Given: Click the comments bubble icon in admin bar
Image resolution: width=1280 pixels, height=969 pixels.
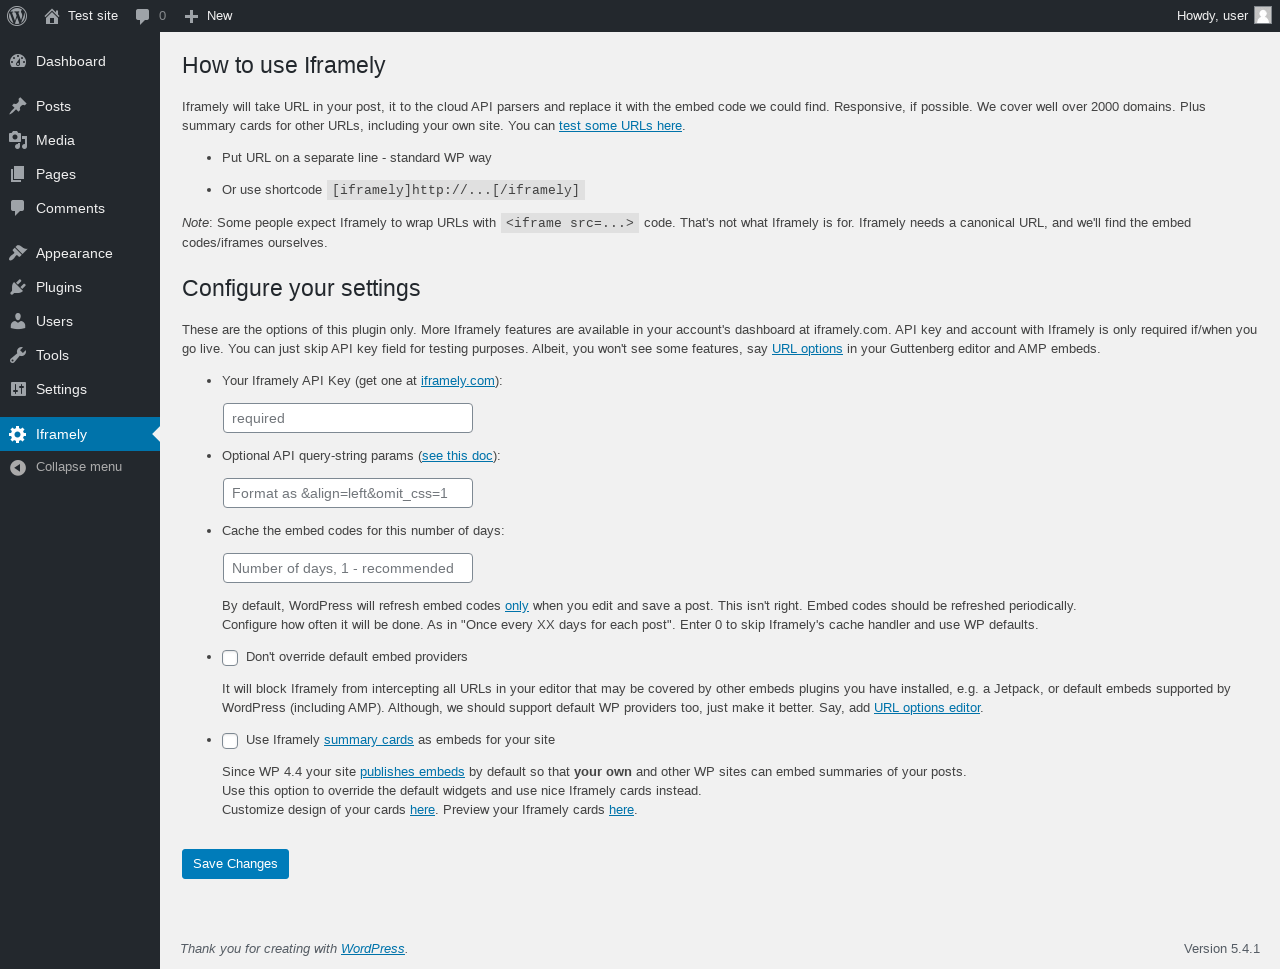Looking at the screenshot, I should point(143,16).
